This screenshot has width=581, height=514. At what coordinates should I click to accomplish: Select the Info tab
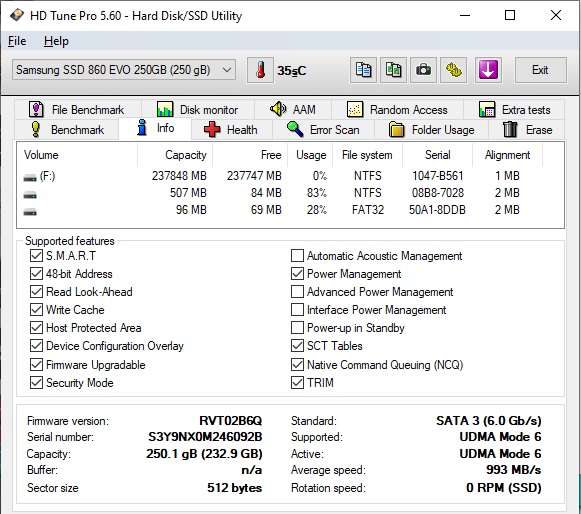(155, 128)
